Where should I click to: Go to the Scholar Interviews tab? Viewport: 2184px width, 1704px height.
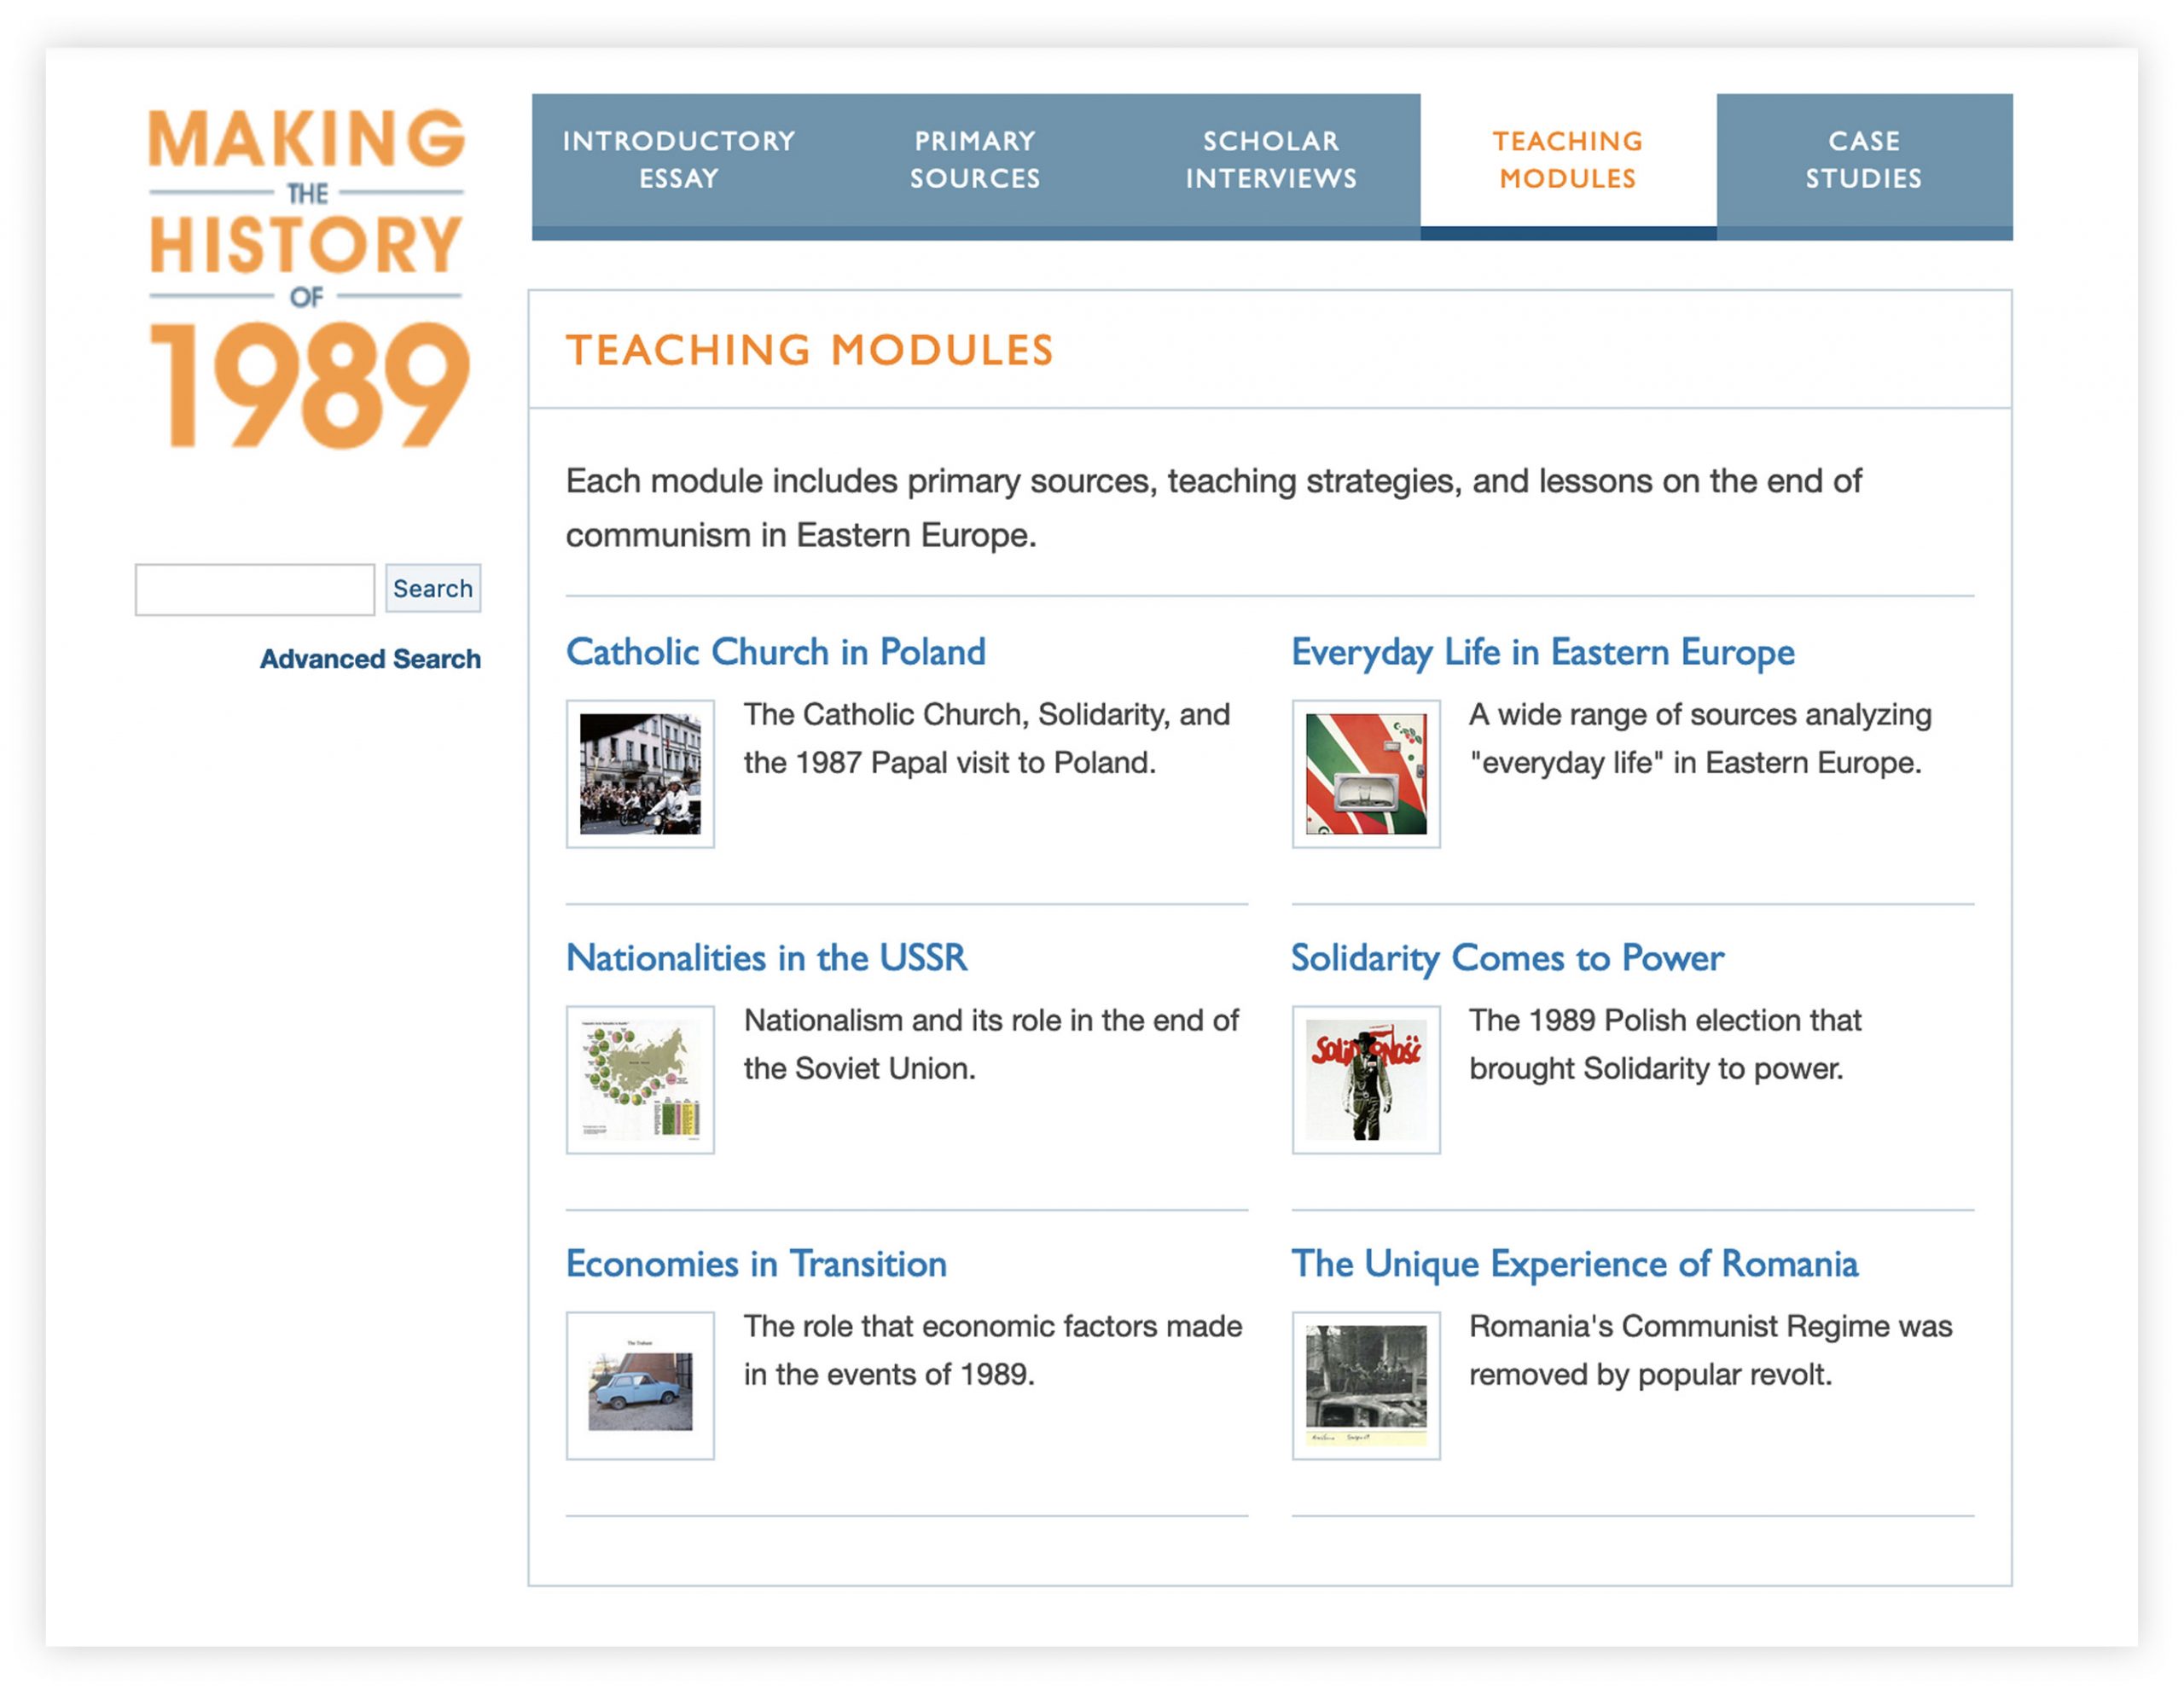click(1271, 160)
